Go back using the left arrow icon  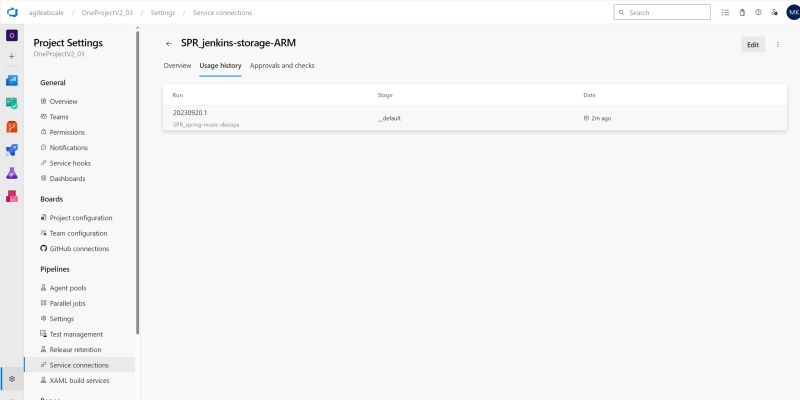point(169,44)
